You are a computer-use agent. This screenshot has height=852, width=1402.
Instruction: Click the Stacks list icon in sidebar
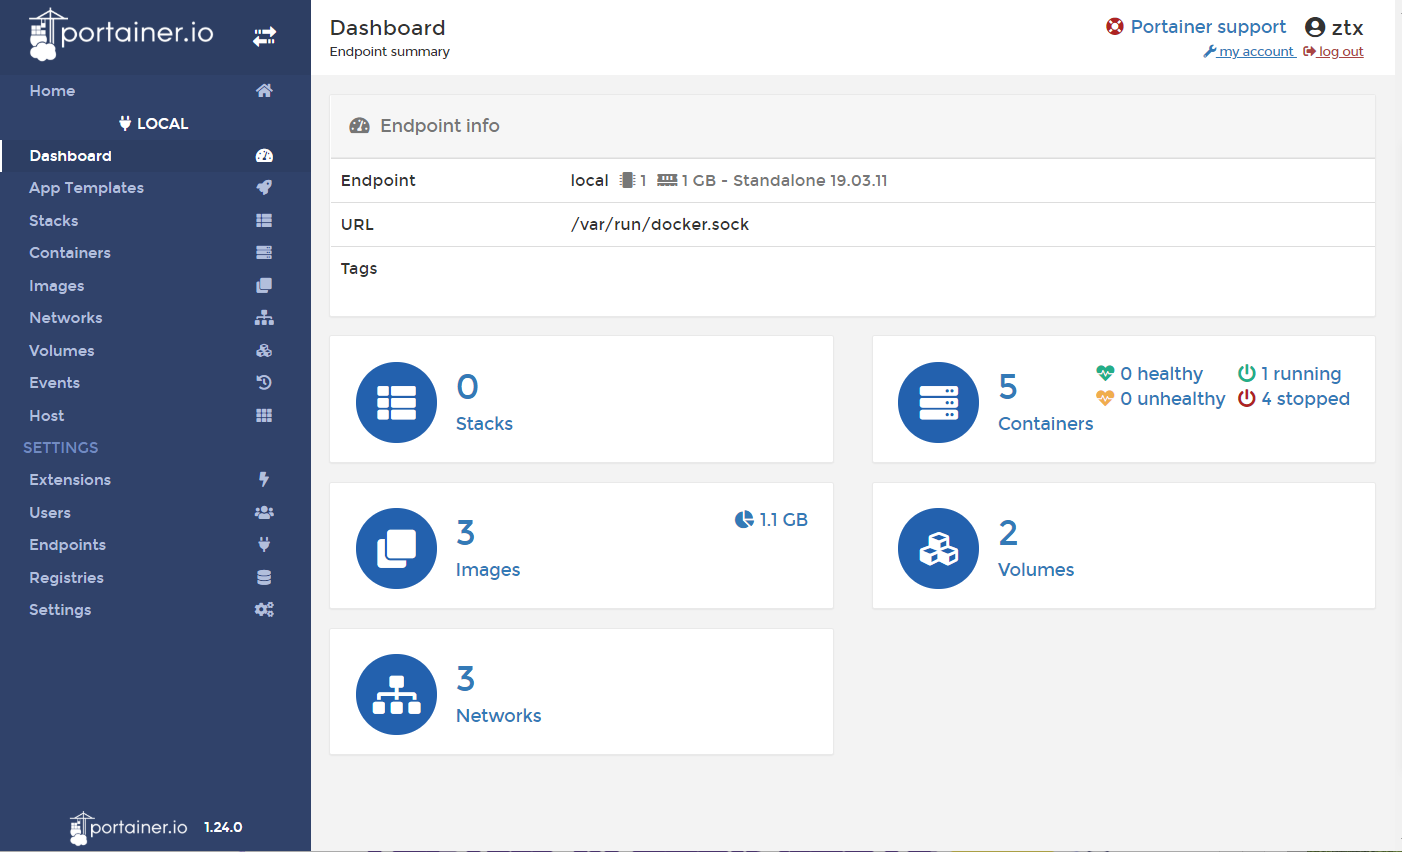tap(264, 221)
